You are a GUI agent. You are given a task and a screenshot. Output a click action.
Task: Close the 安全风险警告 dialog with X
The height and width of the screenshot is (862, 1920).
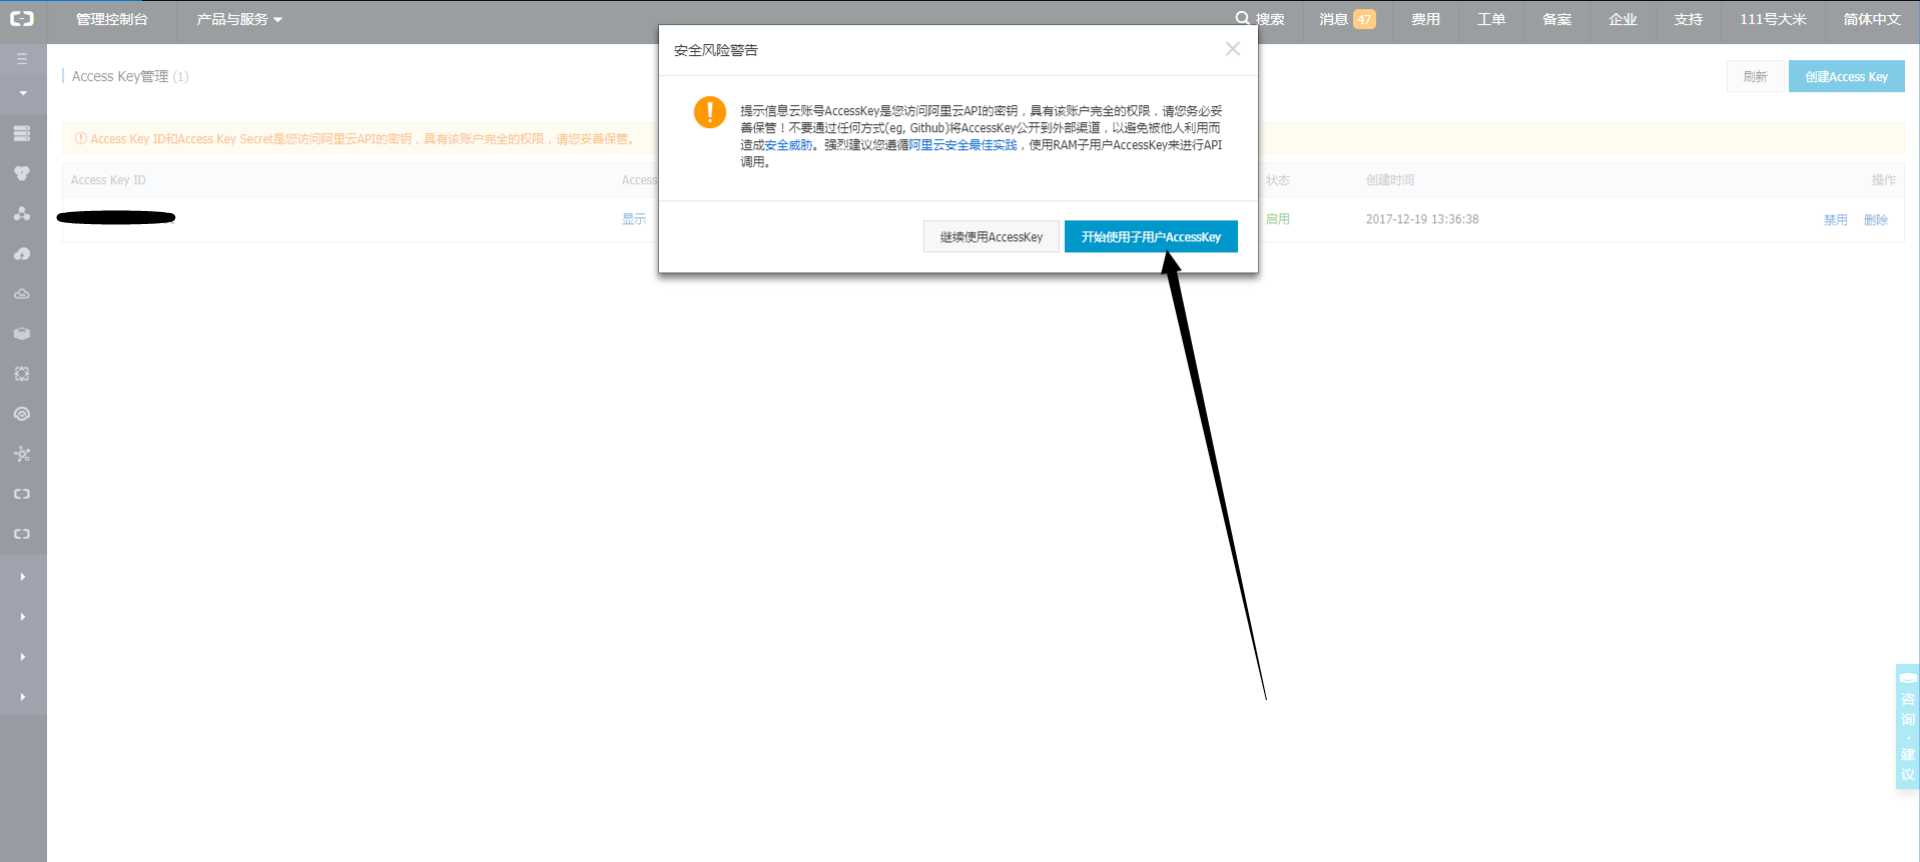pyautogui.click(x=1233, y=49)
